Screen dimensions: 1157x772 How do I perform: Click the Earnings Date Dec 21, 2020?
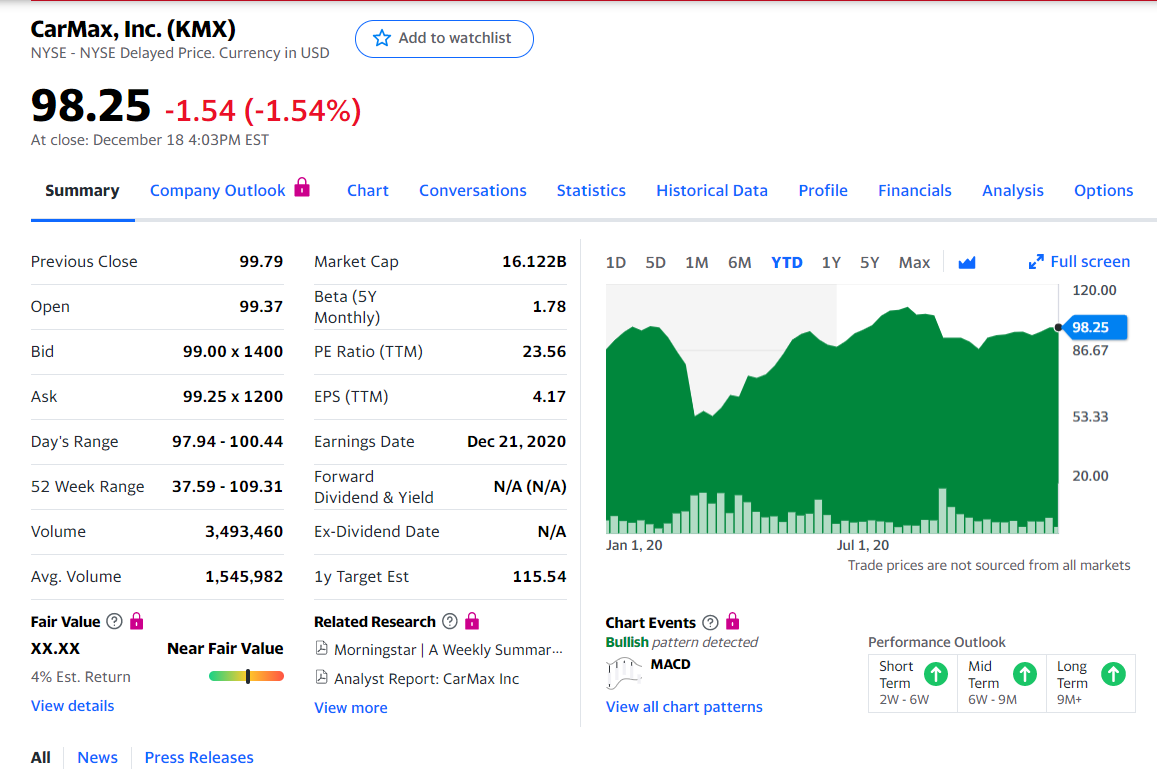pos(517,441)
